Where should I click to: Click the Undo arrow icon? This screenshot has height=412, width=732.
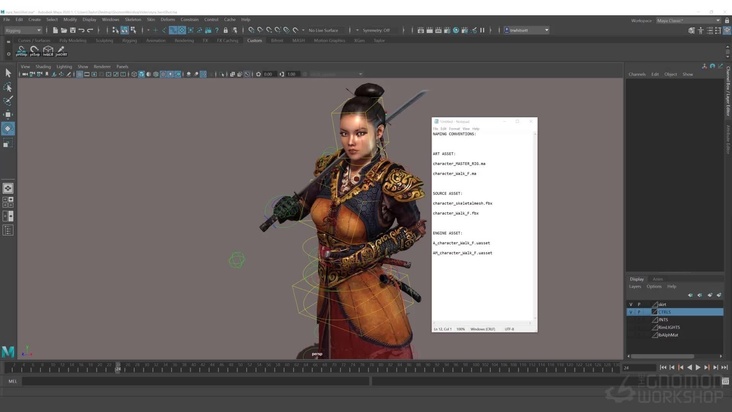[82, 30]
